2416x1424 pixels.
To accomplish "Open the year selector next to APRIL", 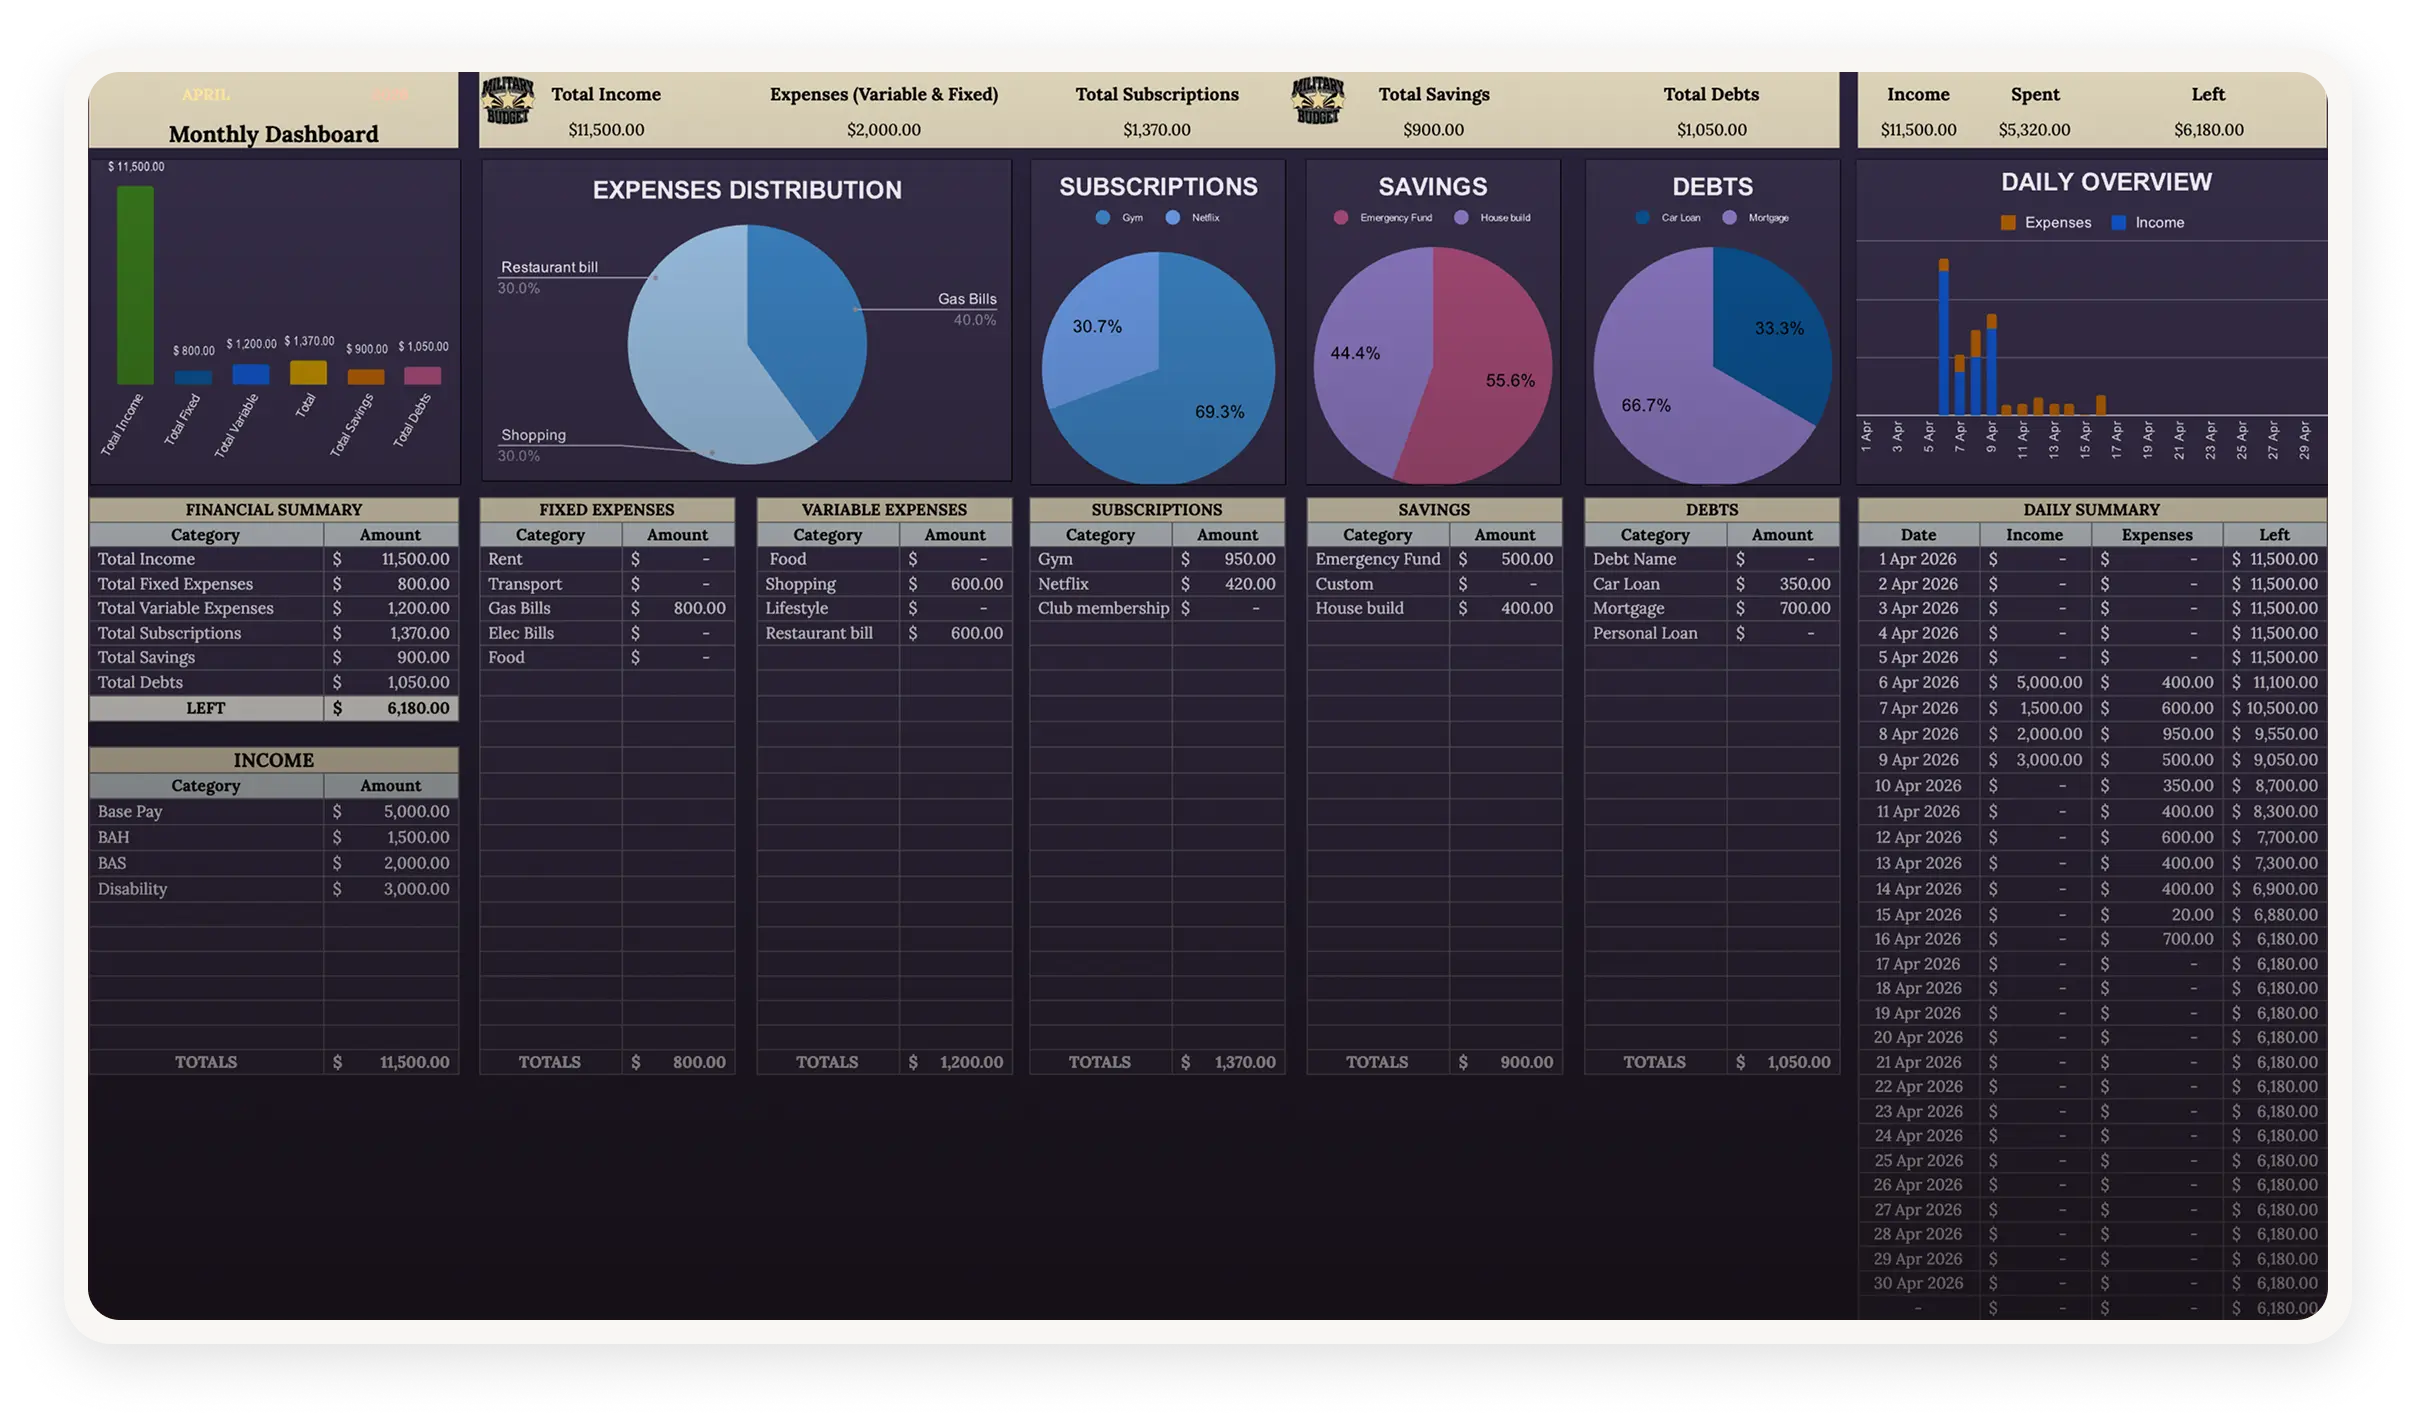I will coord(390,95).
